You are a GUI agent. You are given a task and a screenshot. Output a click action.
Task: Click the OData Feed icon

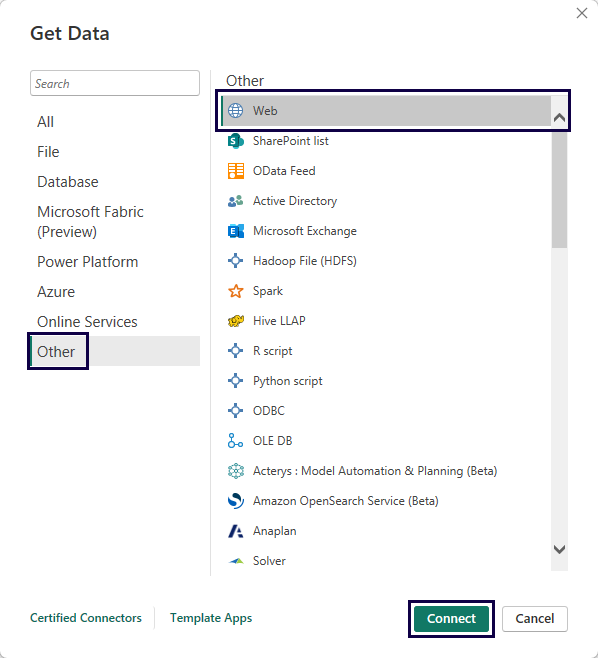point(235,171)
